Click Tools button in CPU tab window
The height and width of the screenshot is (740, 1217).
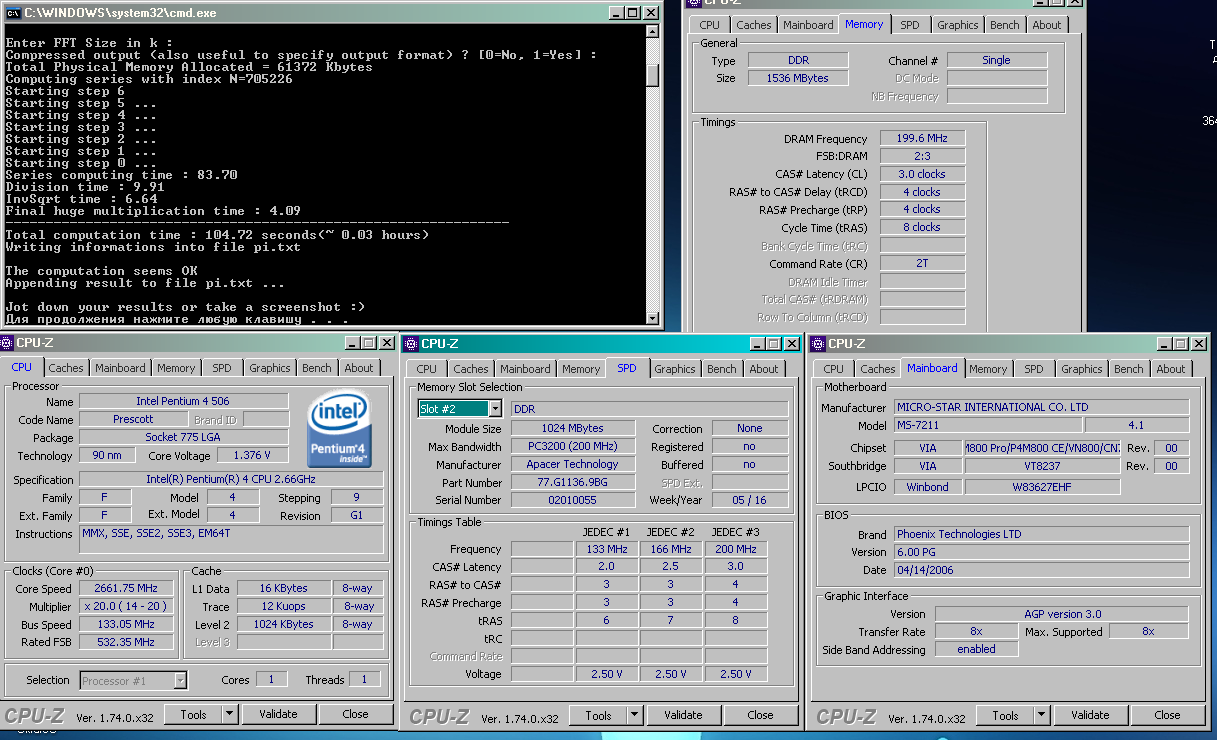193,714
